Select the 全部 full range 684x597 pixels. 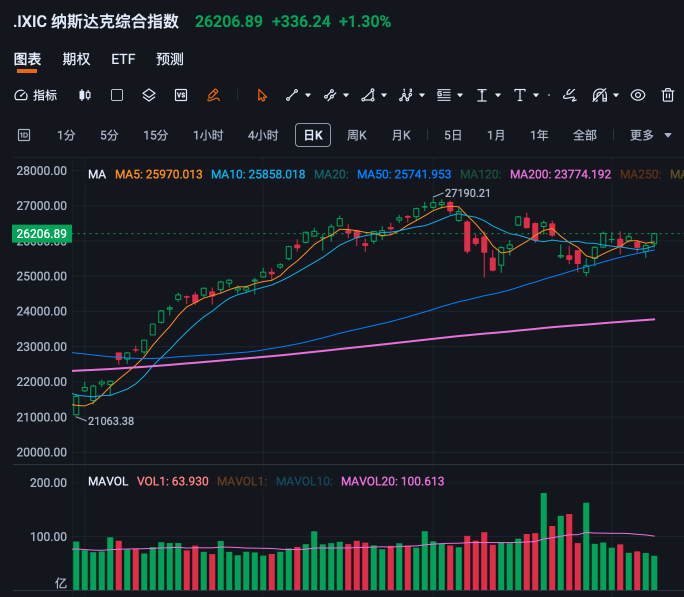tap(585, 135)
